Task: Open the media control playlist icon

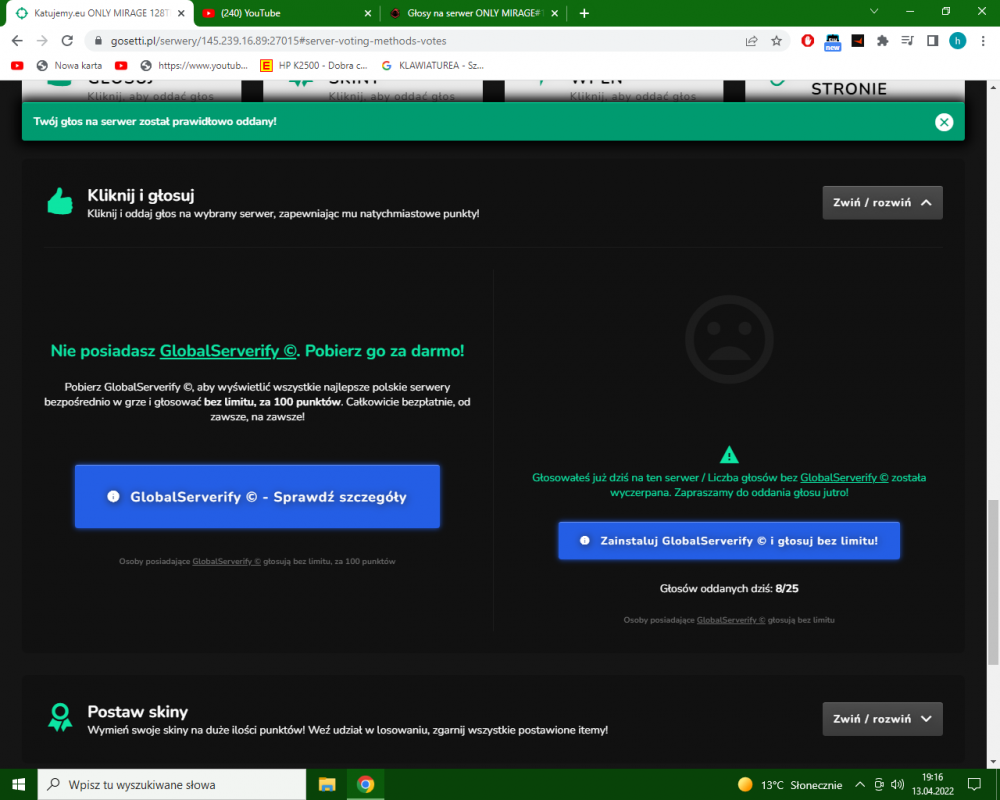Action: tap(908, 41)
